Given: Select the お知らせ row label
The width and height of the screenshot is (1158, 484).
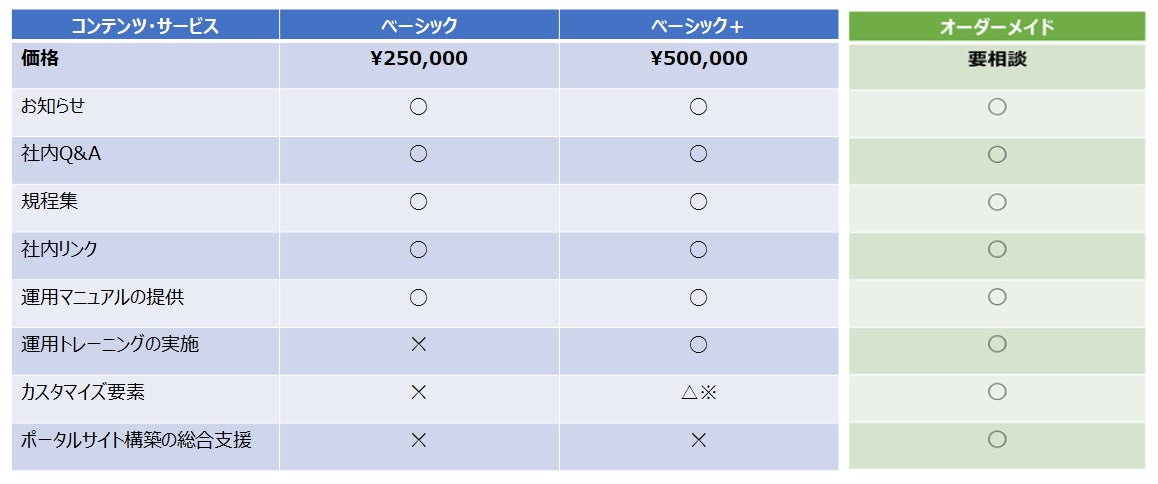Looking at the screenshot, I should coord(53,106).
